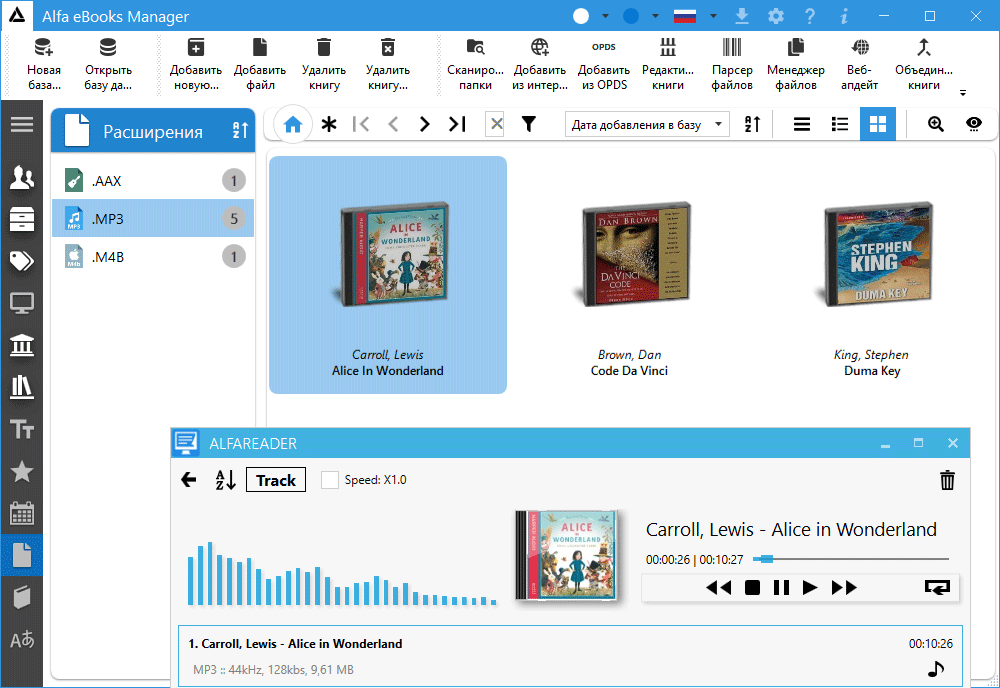Screen dimensions: 1000x688
Task: Select the .M4B extension item
Action: tap(152, 257)
